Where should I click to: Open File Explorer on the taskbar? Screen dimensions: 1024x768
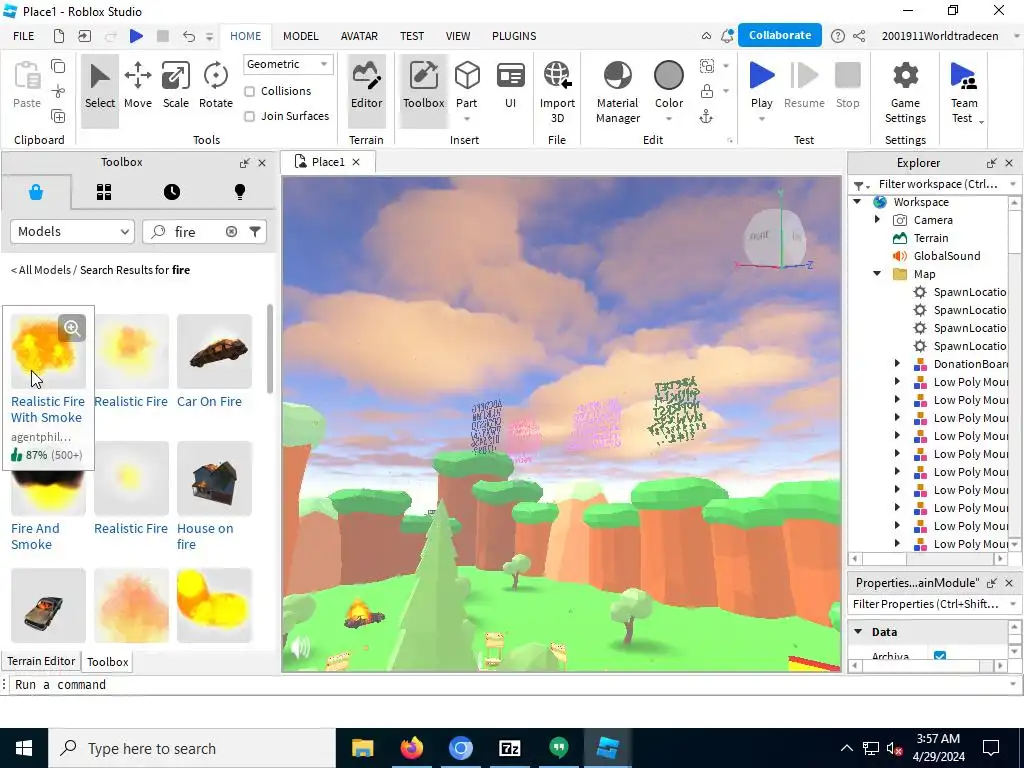[x=362, y=748]
